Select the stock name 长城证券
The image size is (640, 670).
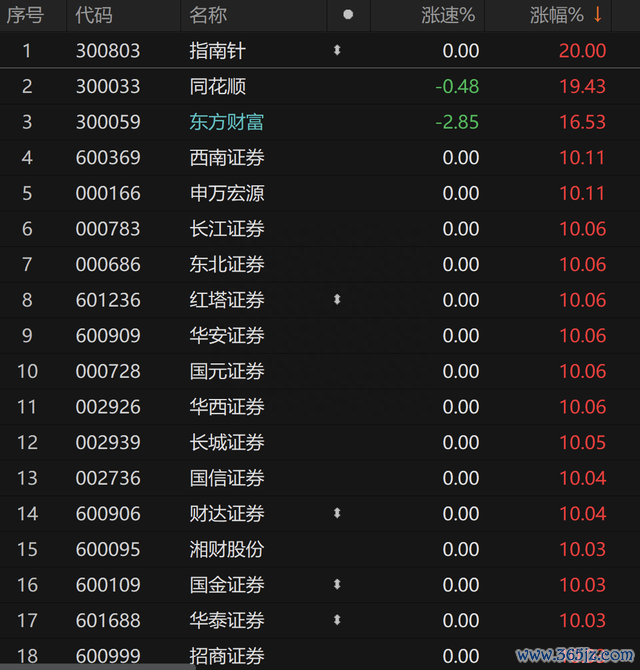227,442
